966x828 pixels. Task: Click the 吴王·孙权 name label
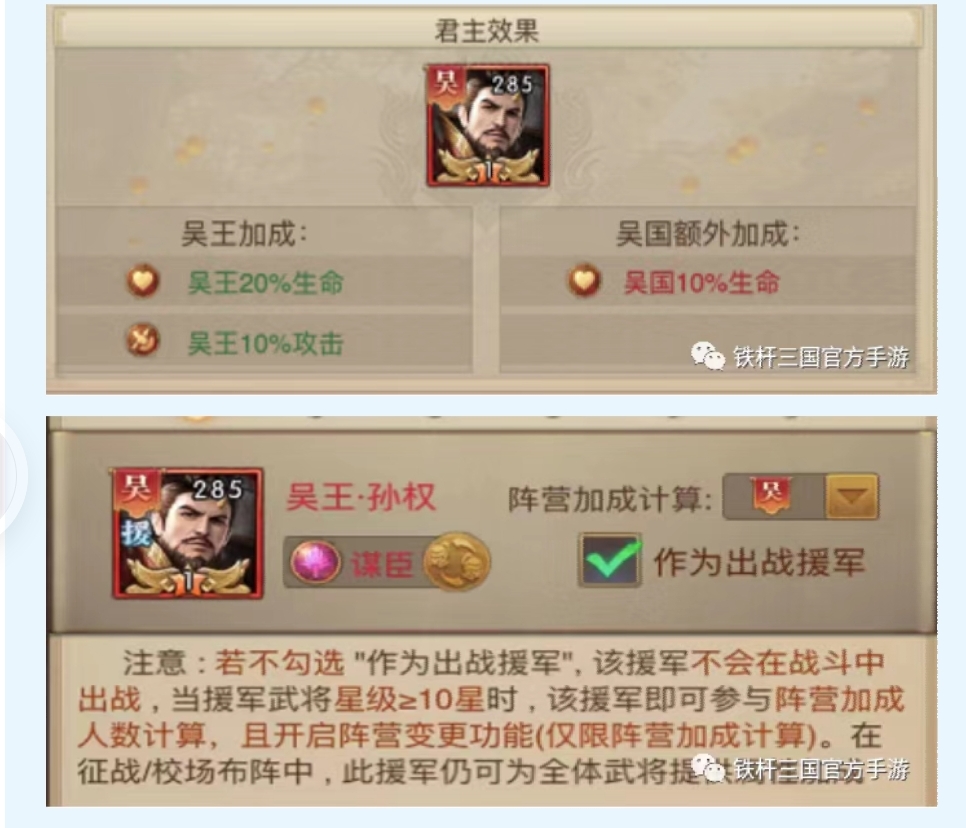[362, 497]
